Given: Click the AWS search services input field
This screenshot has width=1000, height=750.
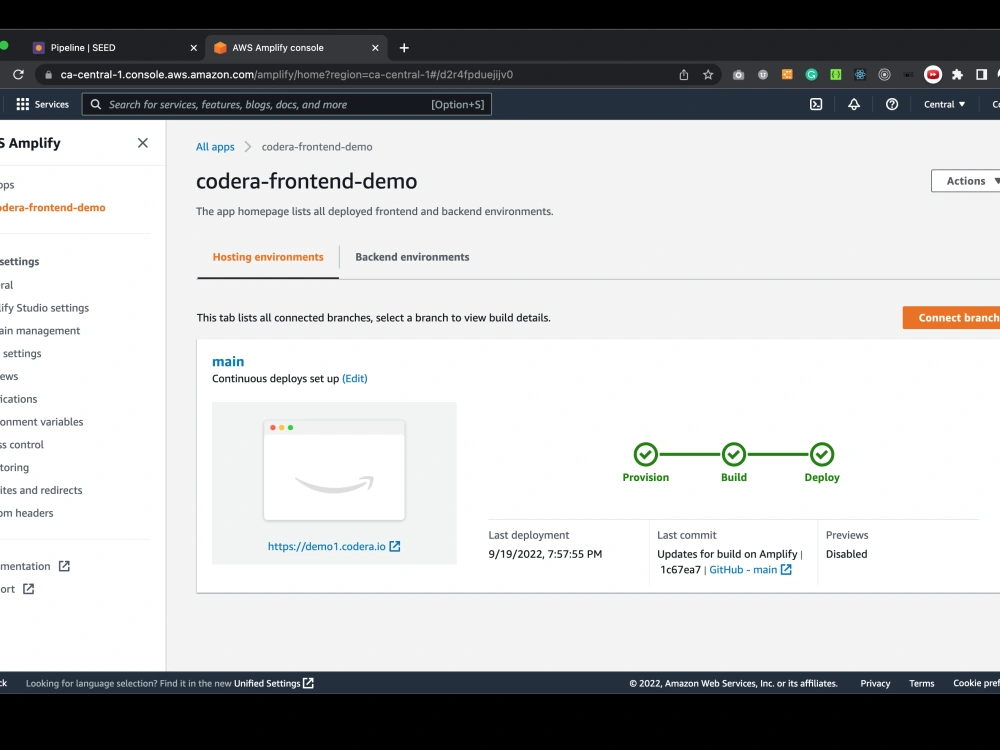Looking at the screenshot, I should coord(287,105).
